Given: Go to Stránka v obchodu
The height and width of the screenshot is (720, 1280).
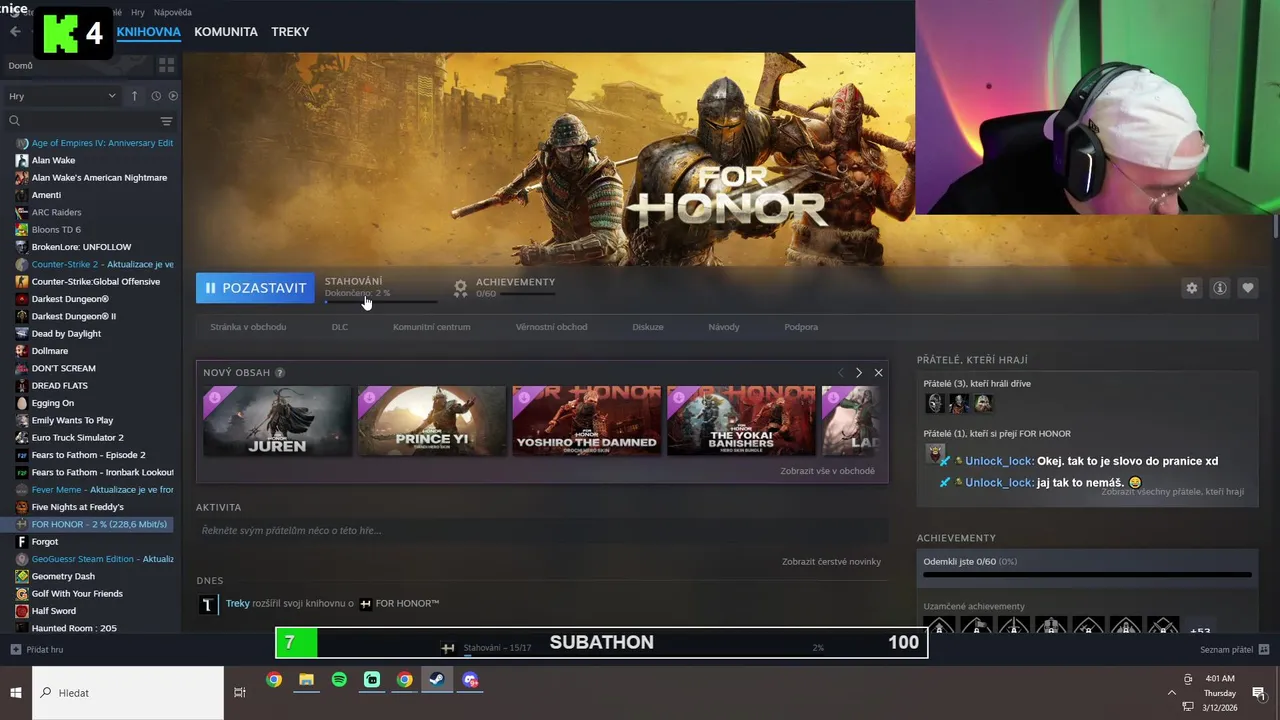Looking at the screenshot, I should (x=248, y=327).
